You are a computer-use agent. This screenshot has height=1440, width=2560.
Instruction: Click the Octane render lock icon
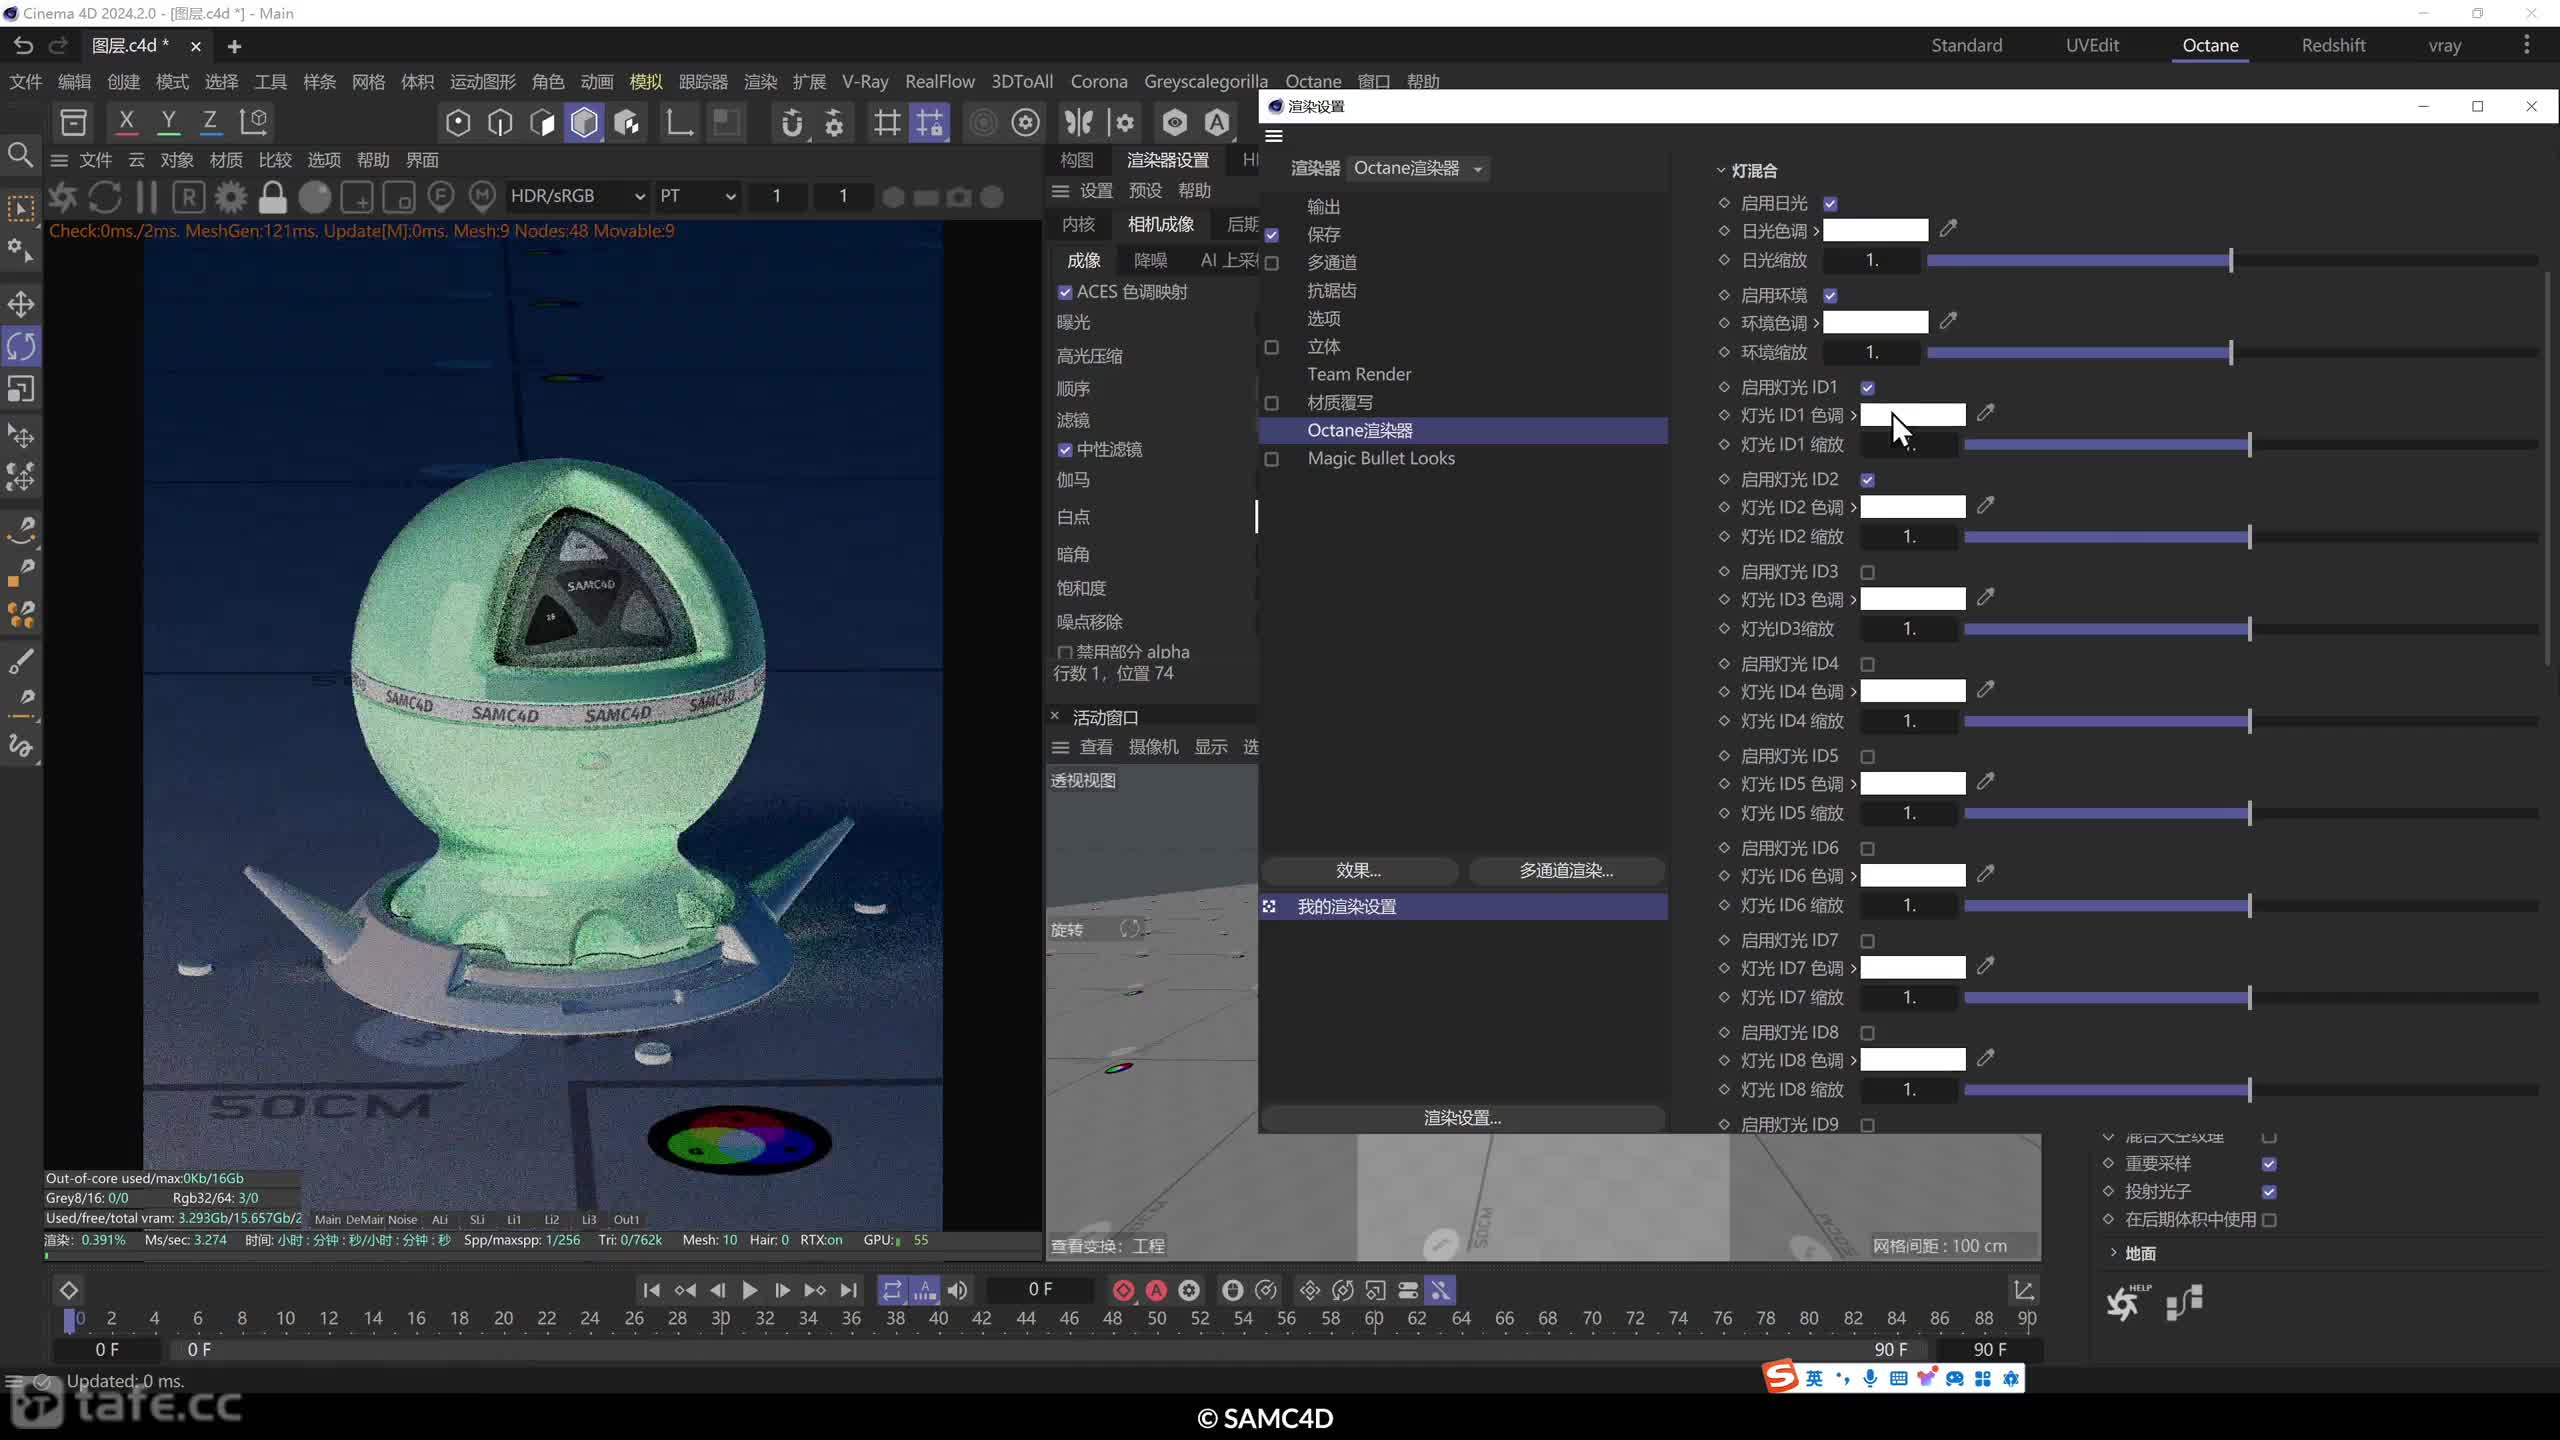click(272, 197)
